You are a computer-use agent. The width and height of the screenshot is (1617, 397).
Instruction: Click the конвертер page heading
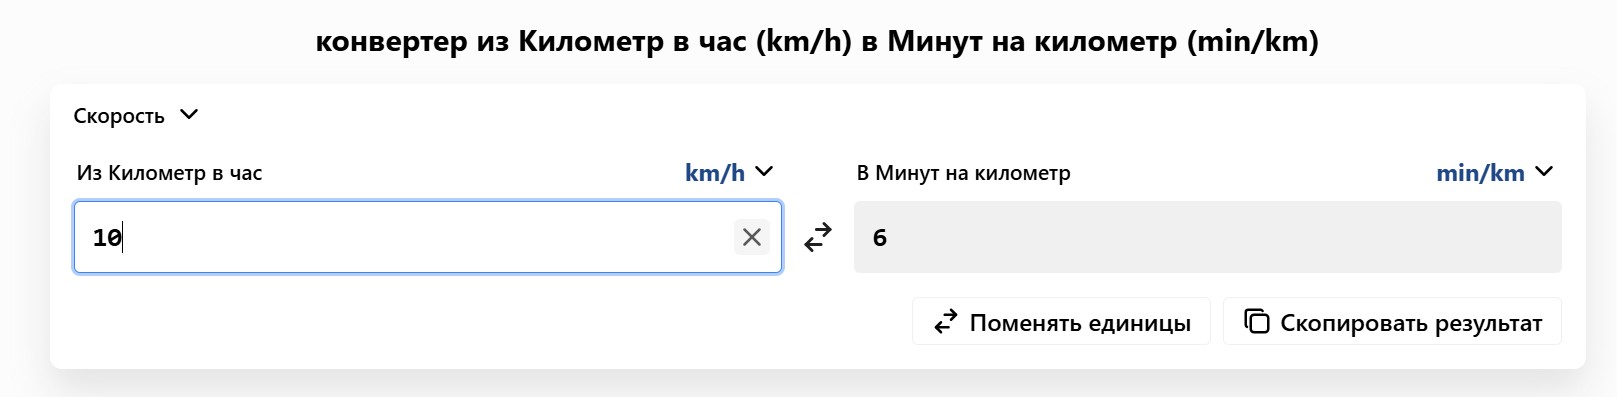click(x=817, y=41)
